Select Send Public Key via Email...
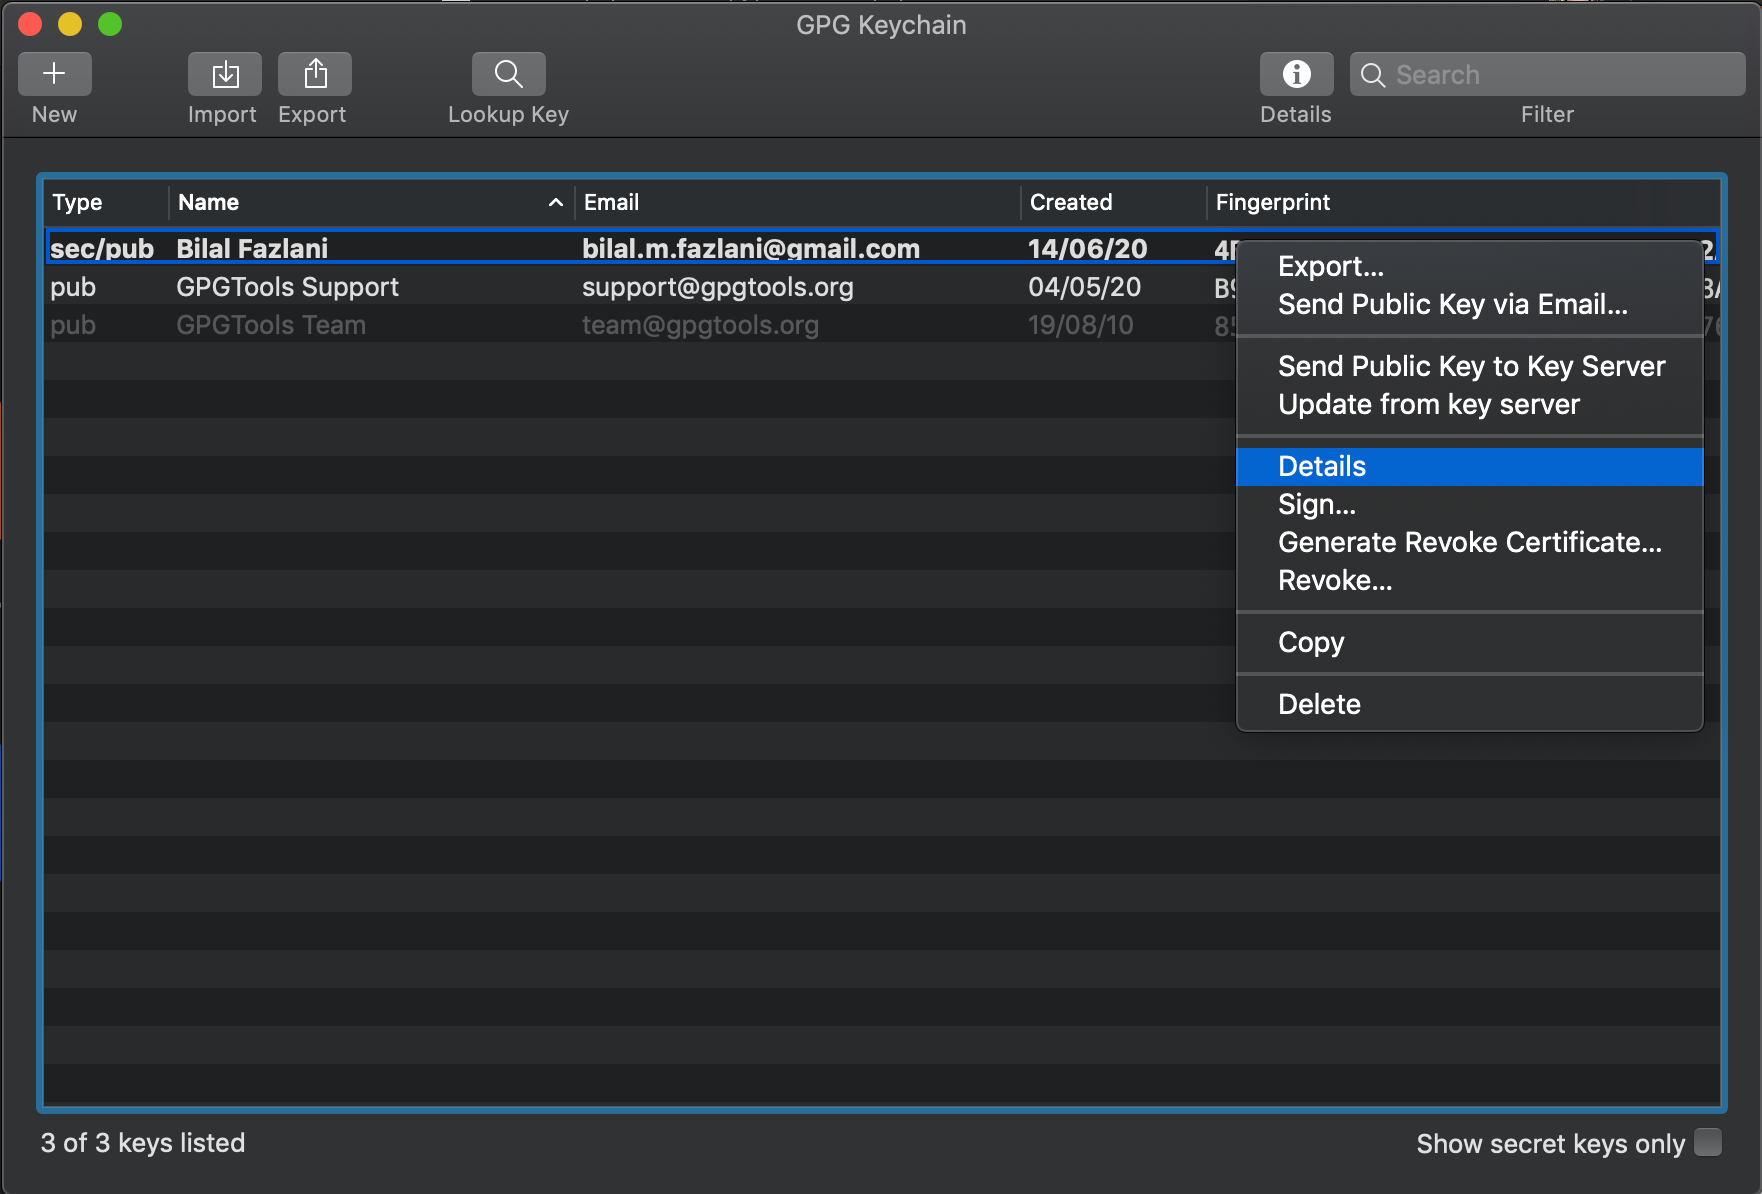This screenshot has height=1194, width=1762. coord(1470,304)
